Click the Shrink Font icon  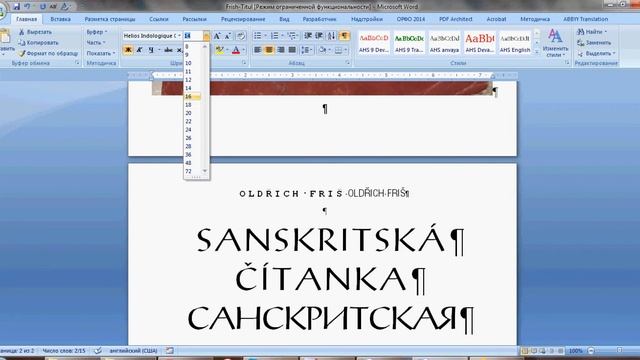(x=228, y=36)
